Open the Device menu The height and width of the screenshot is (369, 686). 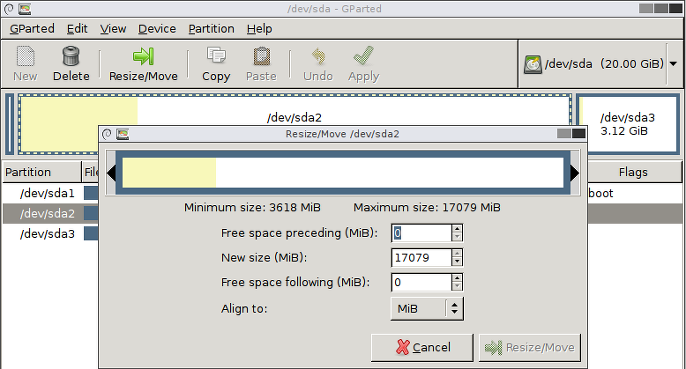(x=157, y=29)
